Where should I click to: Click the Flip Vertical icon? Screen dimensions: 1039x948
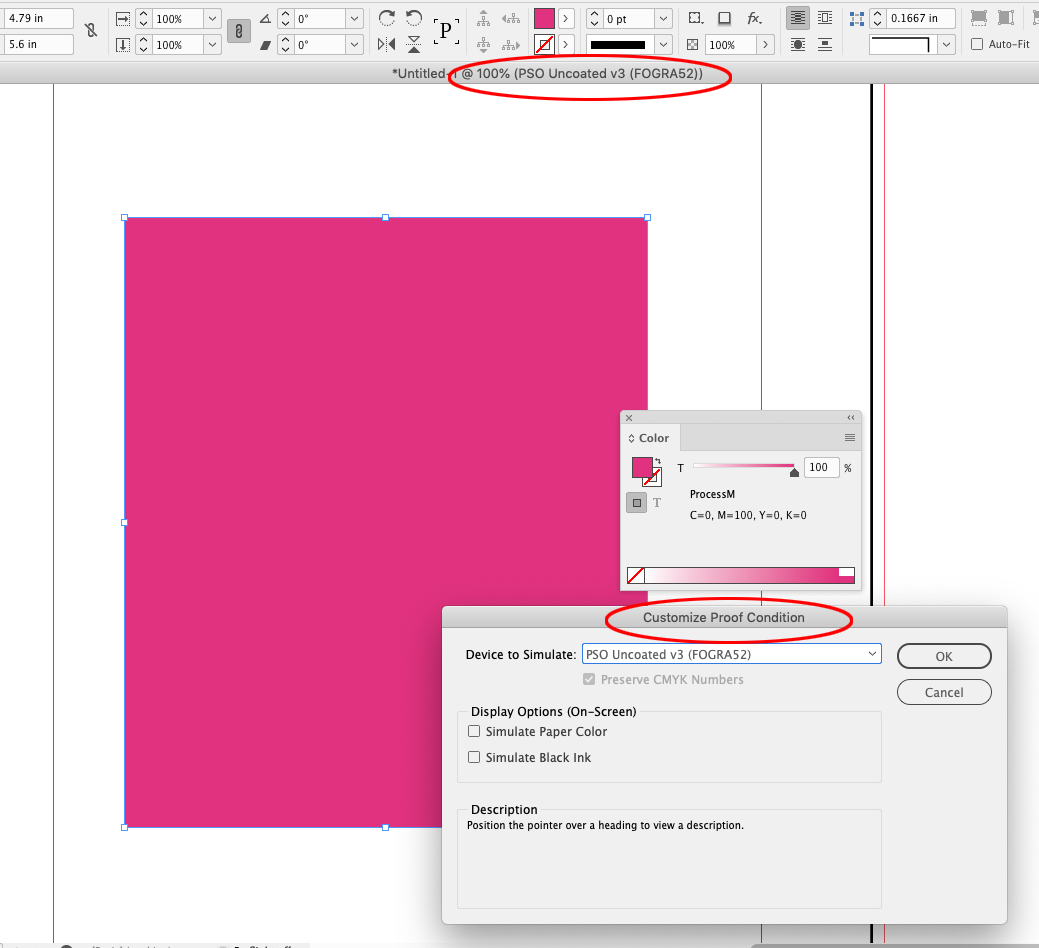(x=414, y=44)
